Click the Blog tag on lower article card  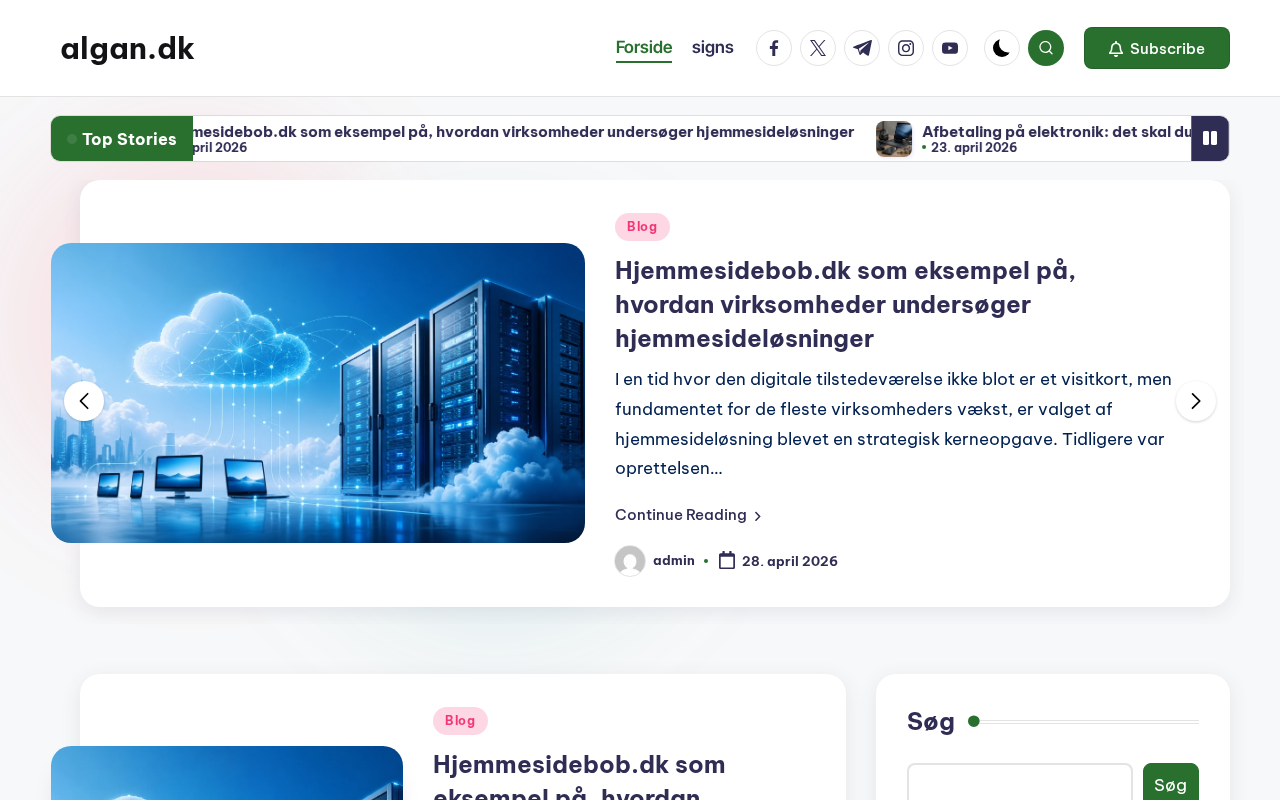point(460,721)
